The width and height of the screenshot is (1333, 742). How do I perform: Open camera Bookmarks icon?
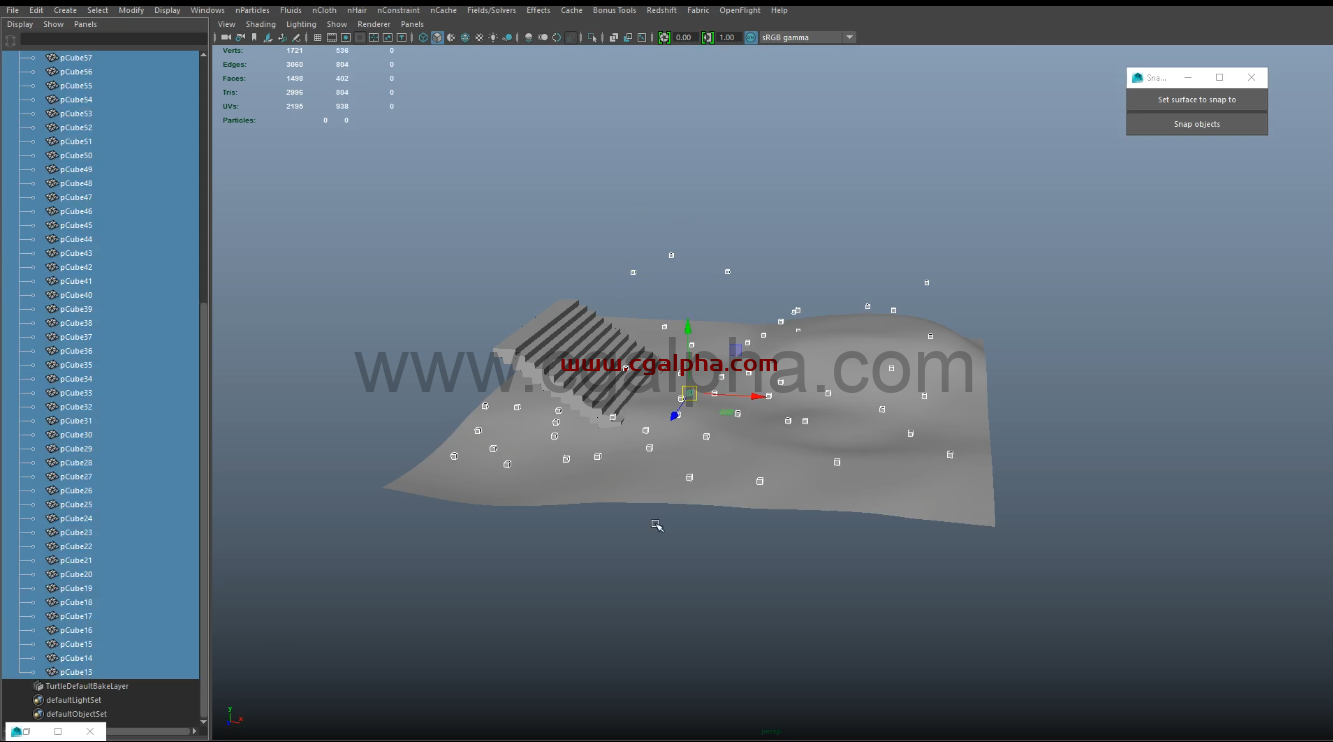click(x=254, y=37)
